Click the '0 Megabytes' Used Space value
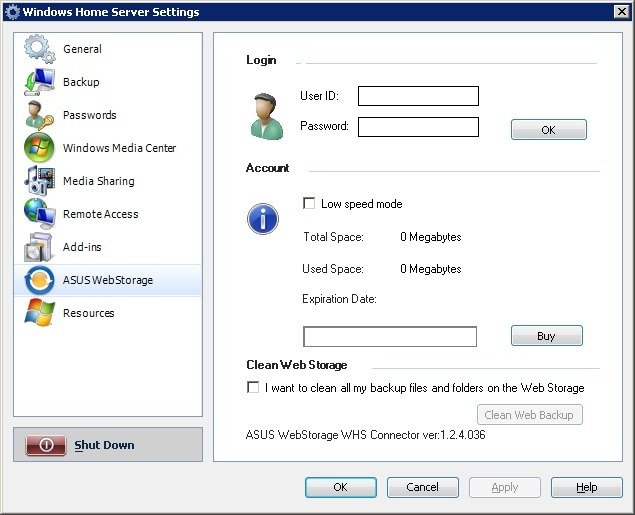This screenshot has width=635, height=515. [430, 269]
